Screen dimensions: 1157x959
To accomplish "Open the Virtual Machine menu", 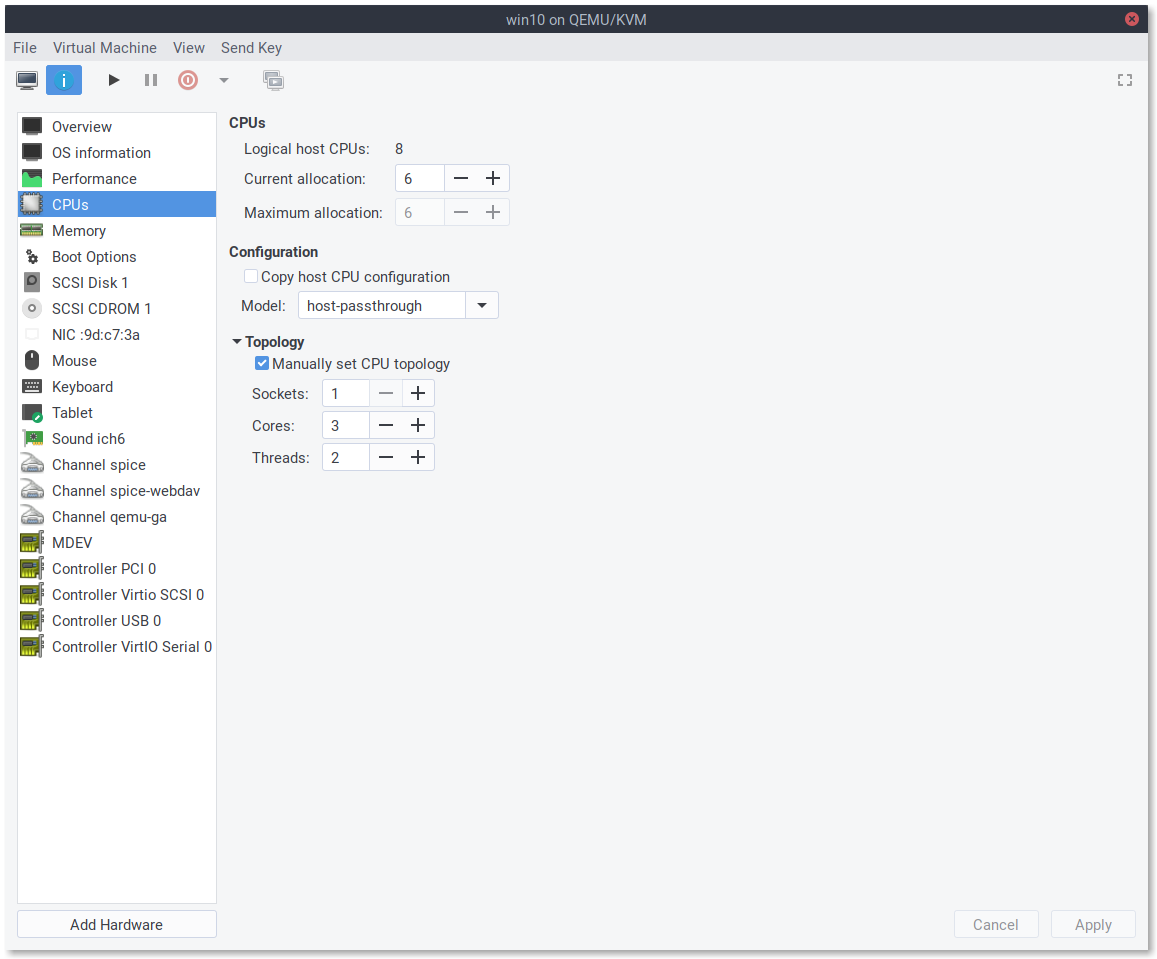I will (105, 48).
